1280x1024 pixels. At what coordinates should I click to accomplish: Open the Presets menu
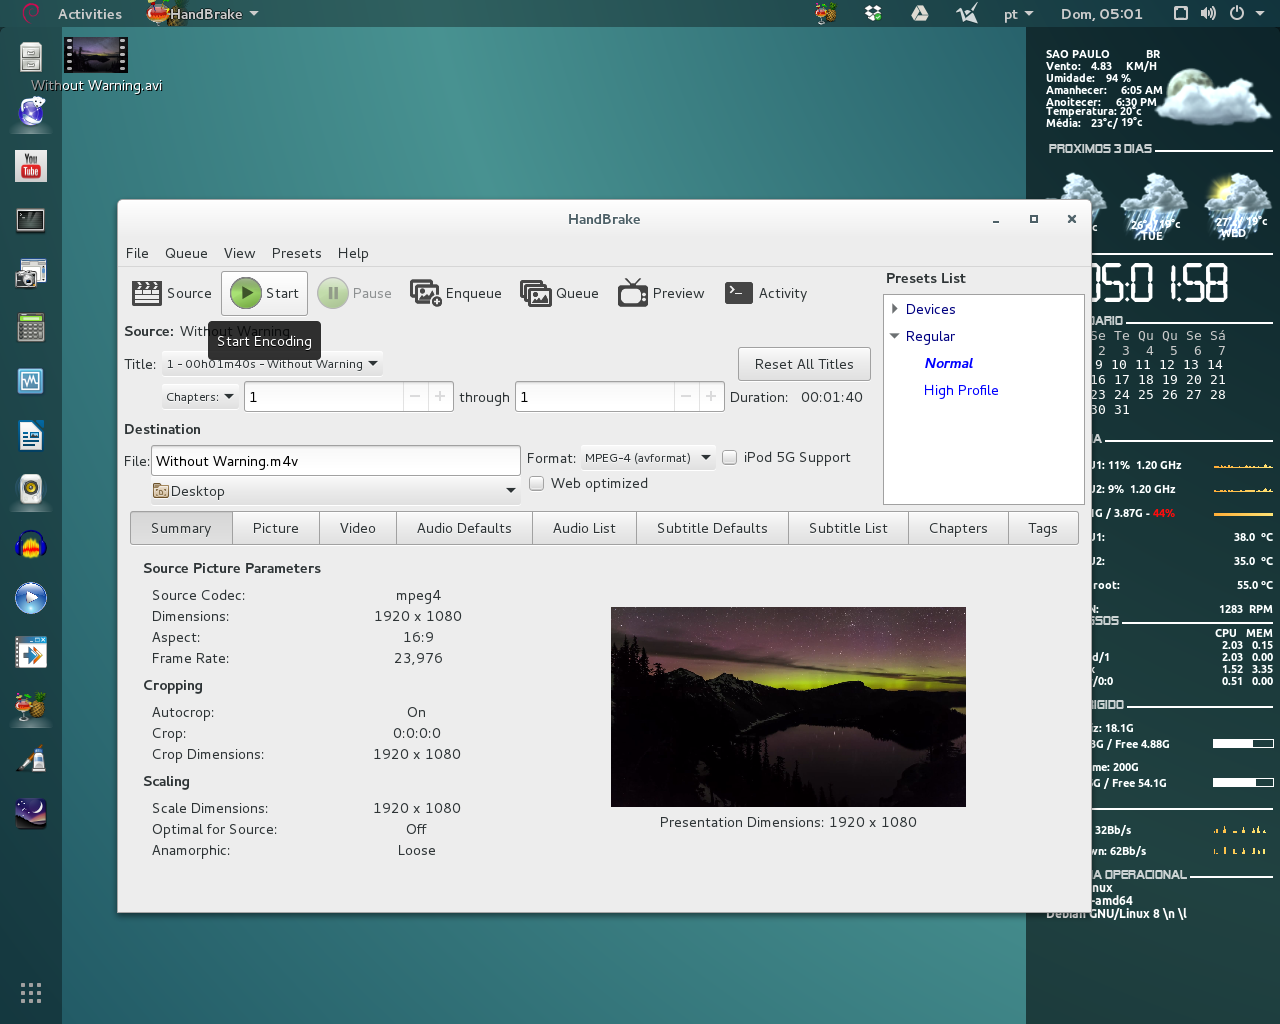click(296, 253)
